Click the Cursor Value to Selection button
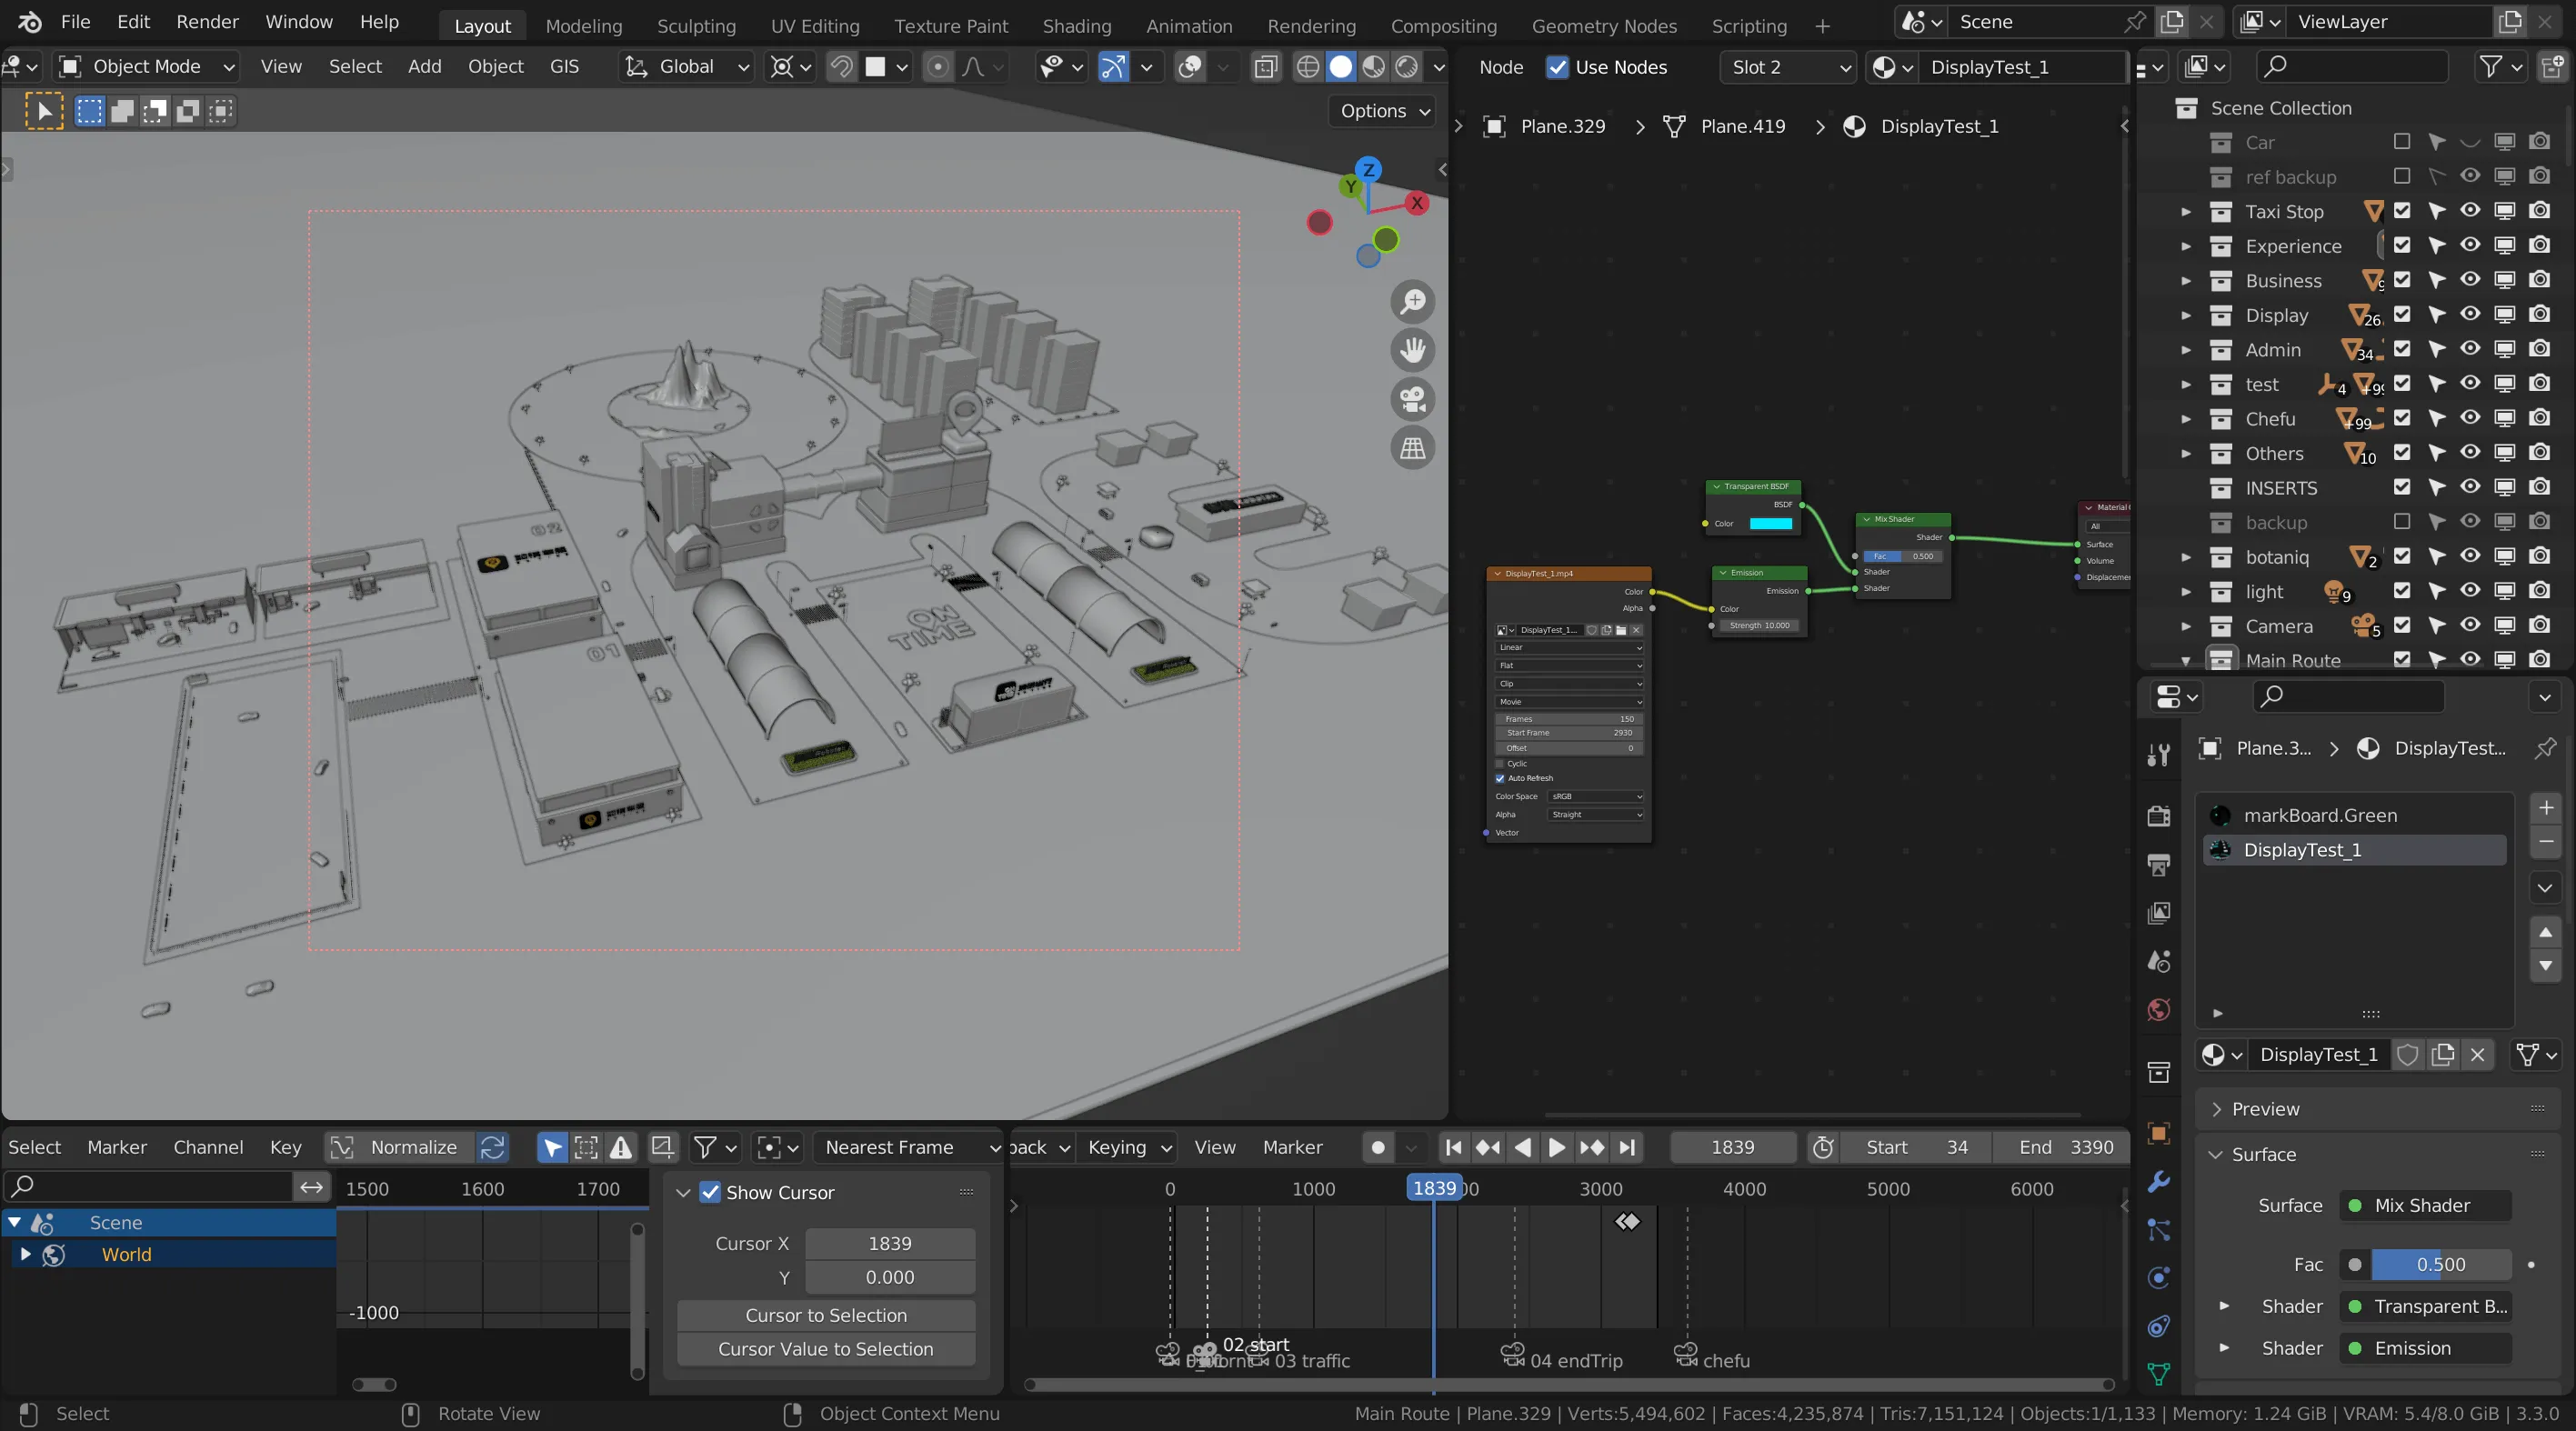 [x=824, y=1349]
